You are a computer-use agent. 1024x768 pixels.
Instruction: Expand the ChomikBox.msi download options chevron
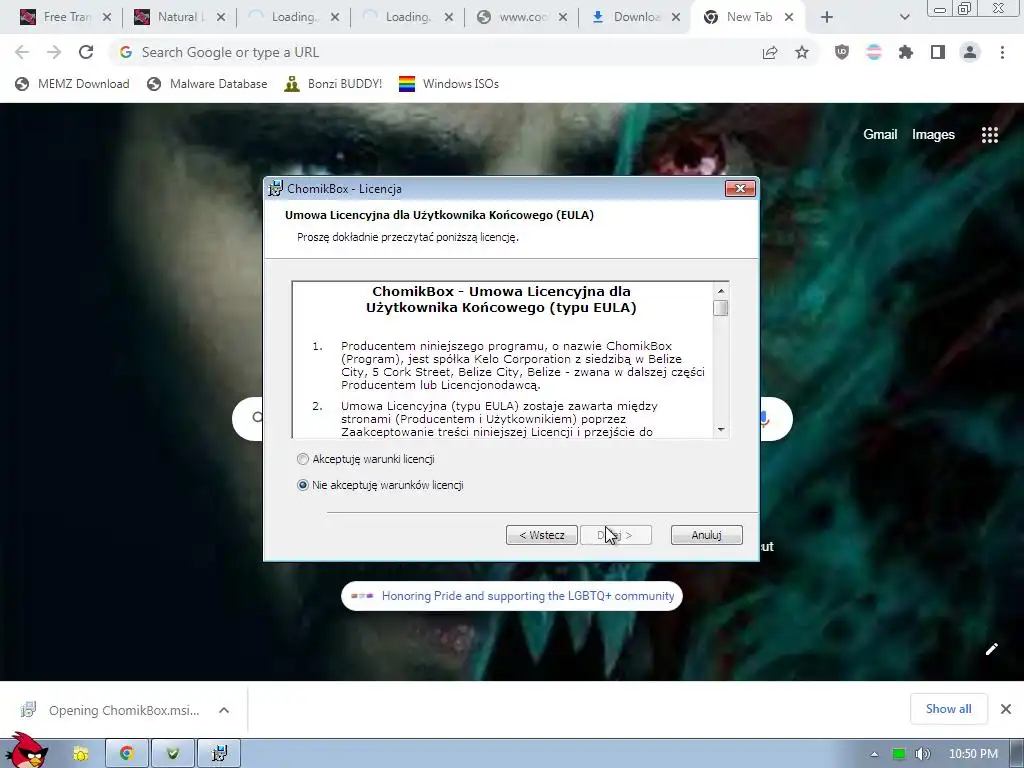point(224,710)
